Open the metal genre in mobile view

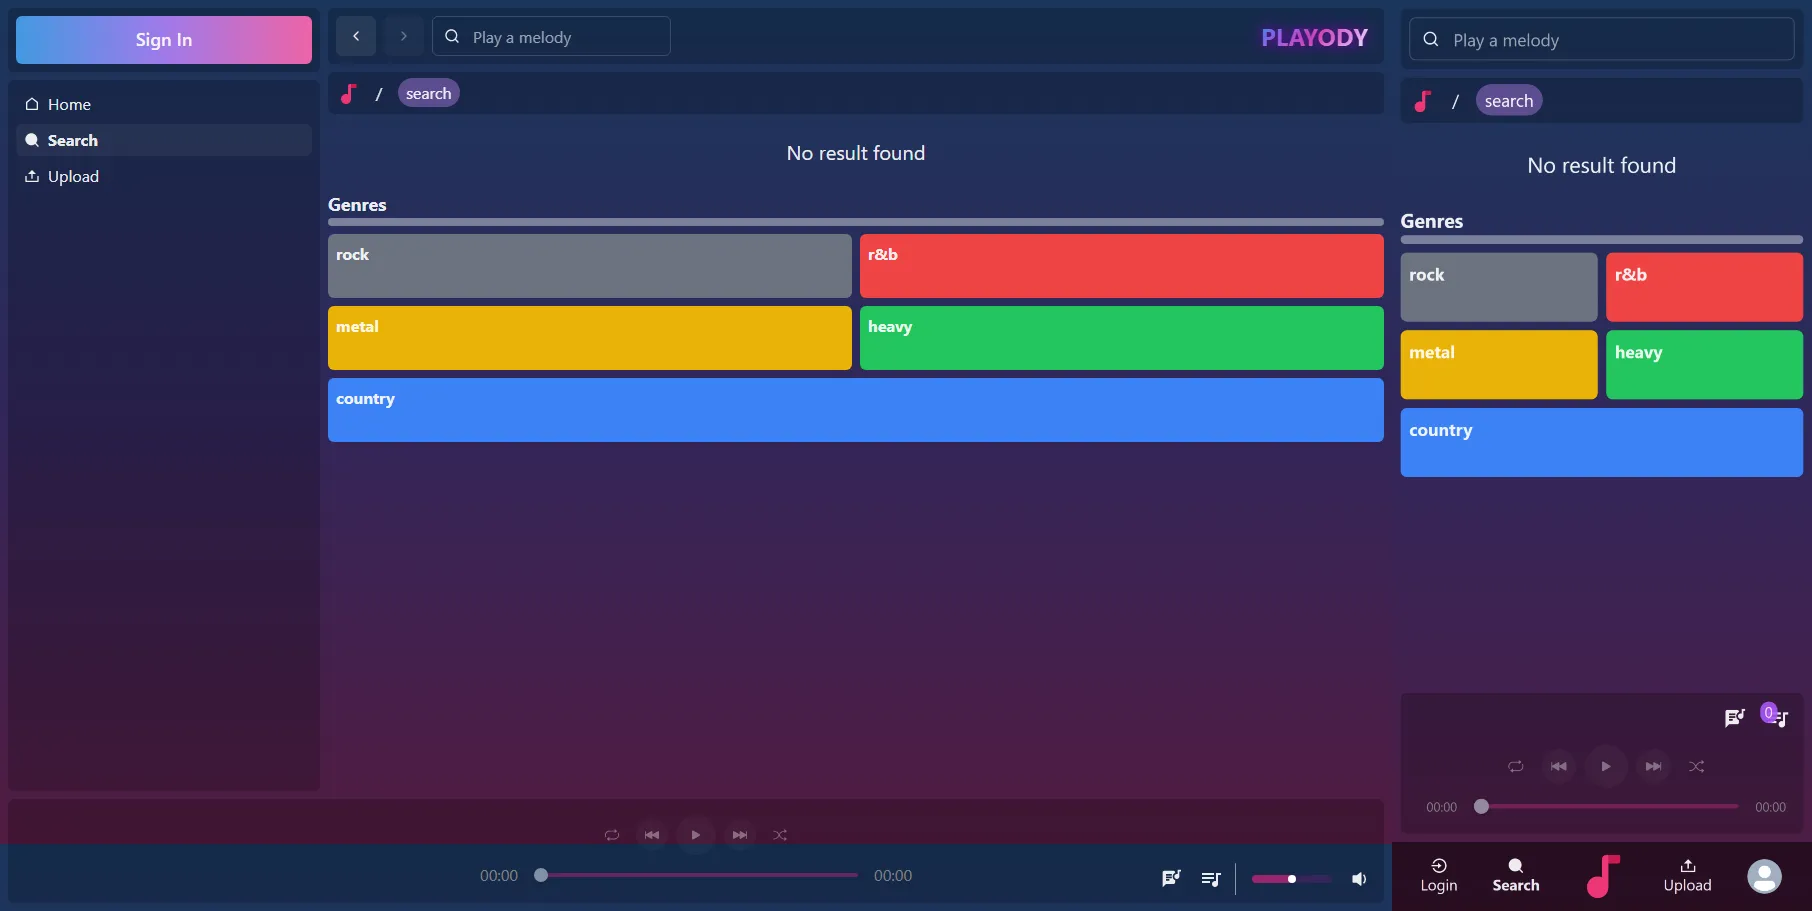1499,365
